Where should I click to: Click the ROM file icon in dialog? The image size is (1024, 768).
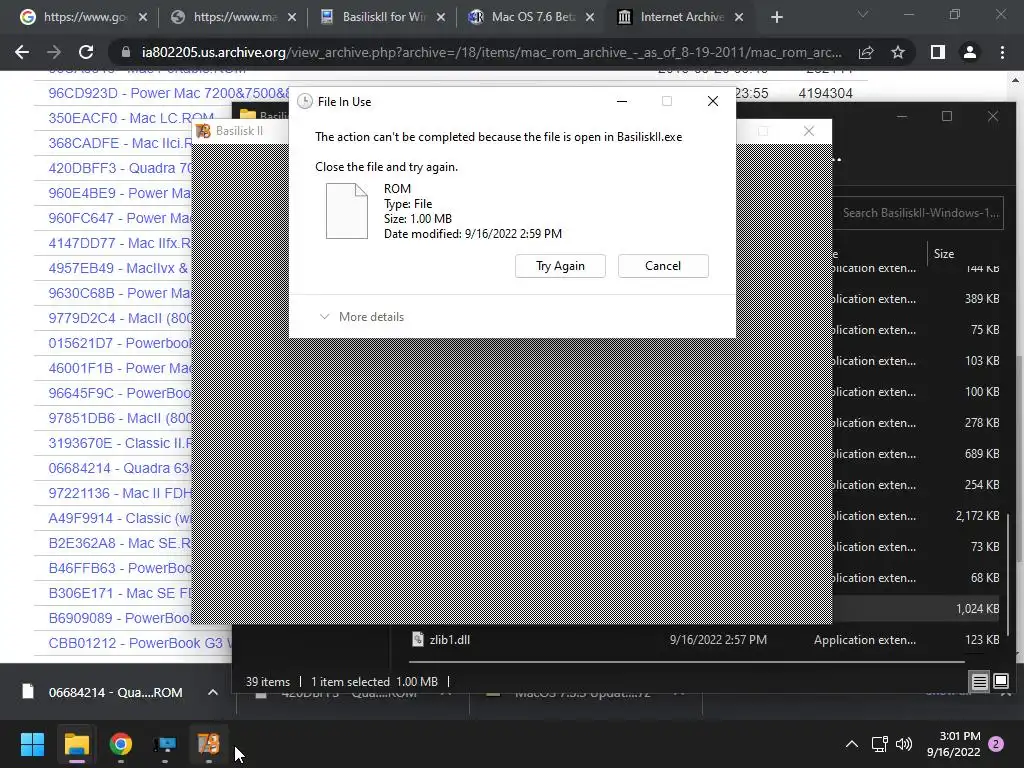click(347, 210)
